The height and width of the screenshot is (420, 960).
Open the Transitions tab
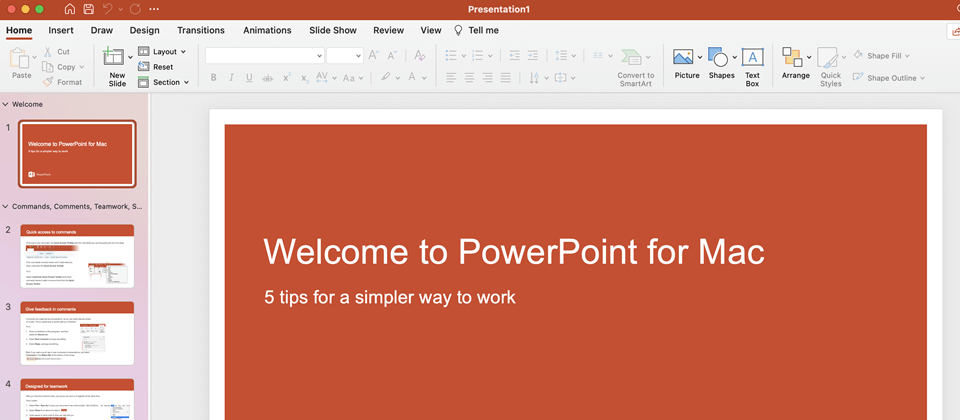click(201, 30)
